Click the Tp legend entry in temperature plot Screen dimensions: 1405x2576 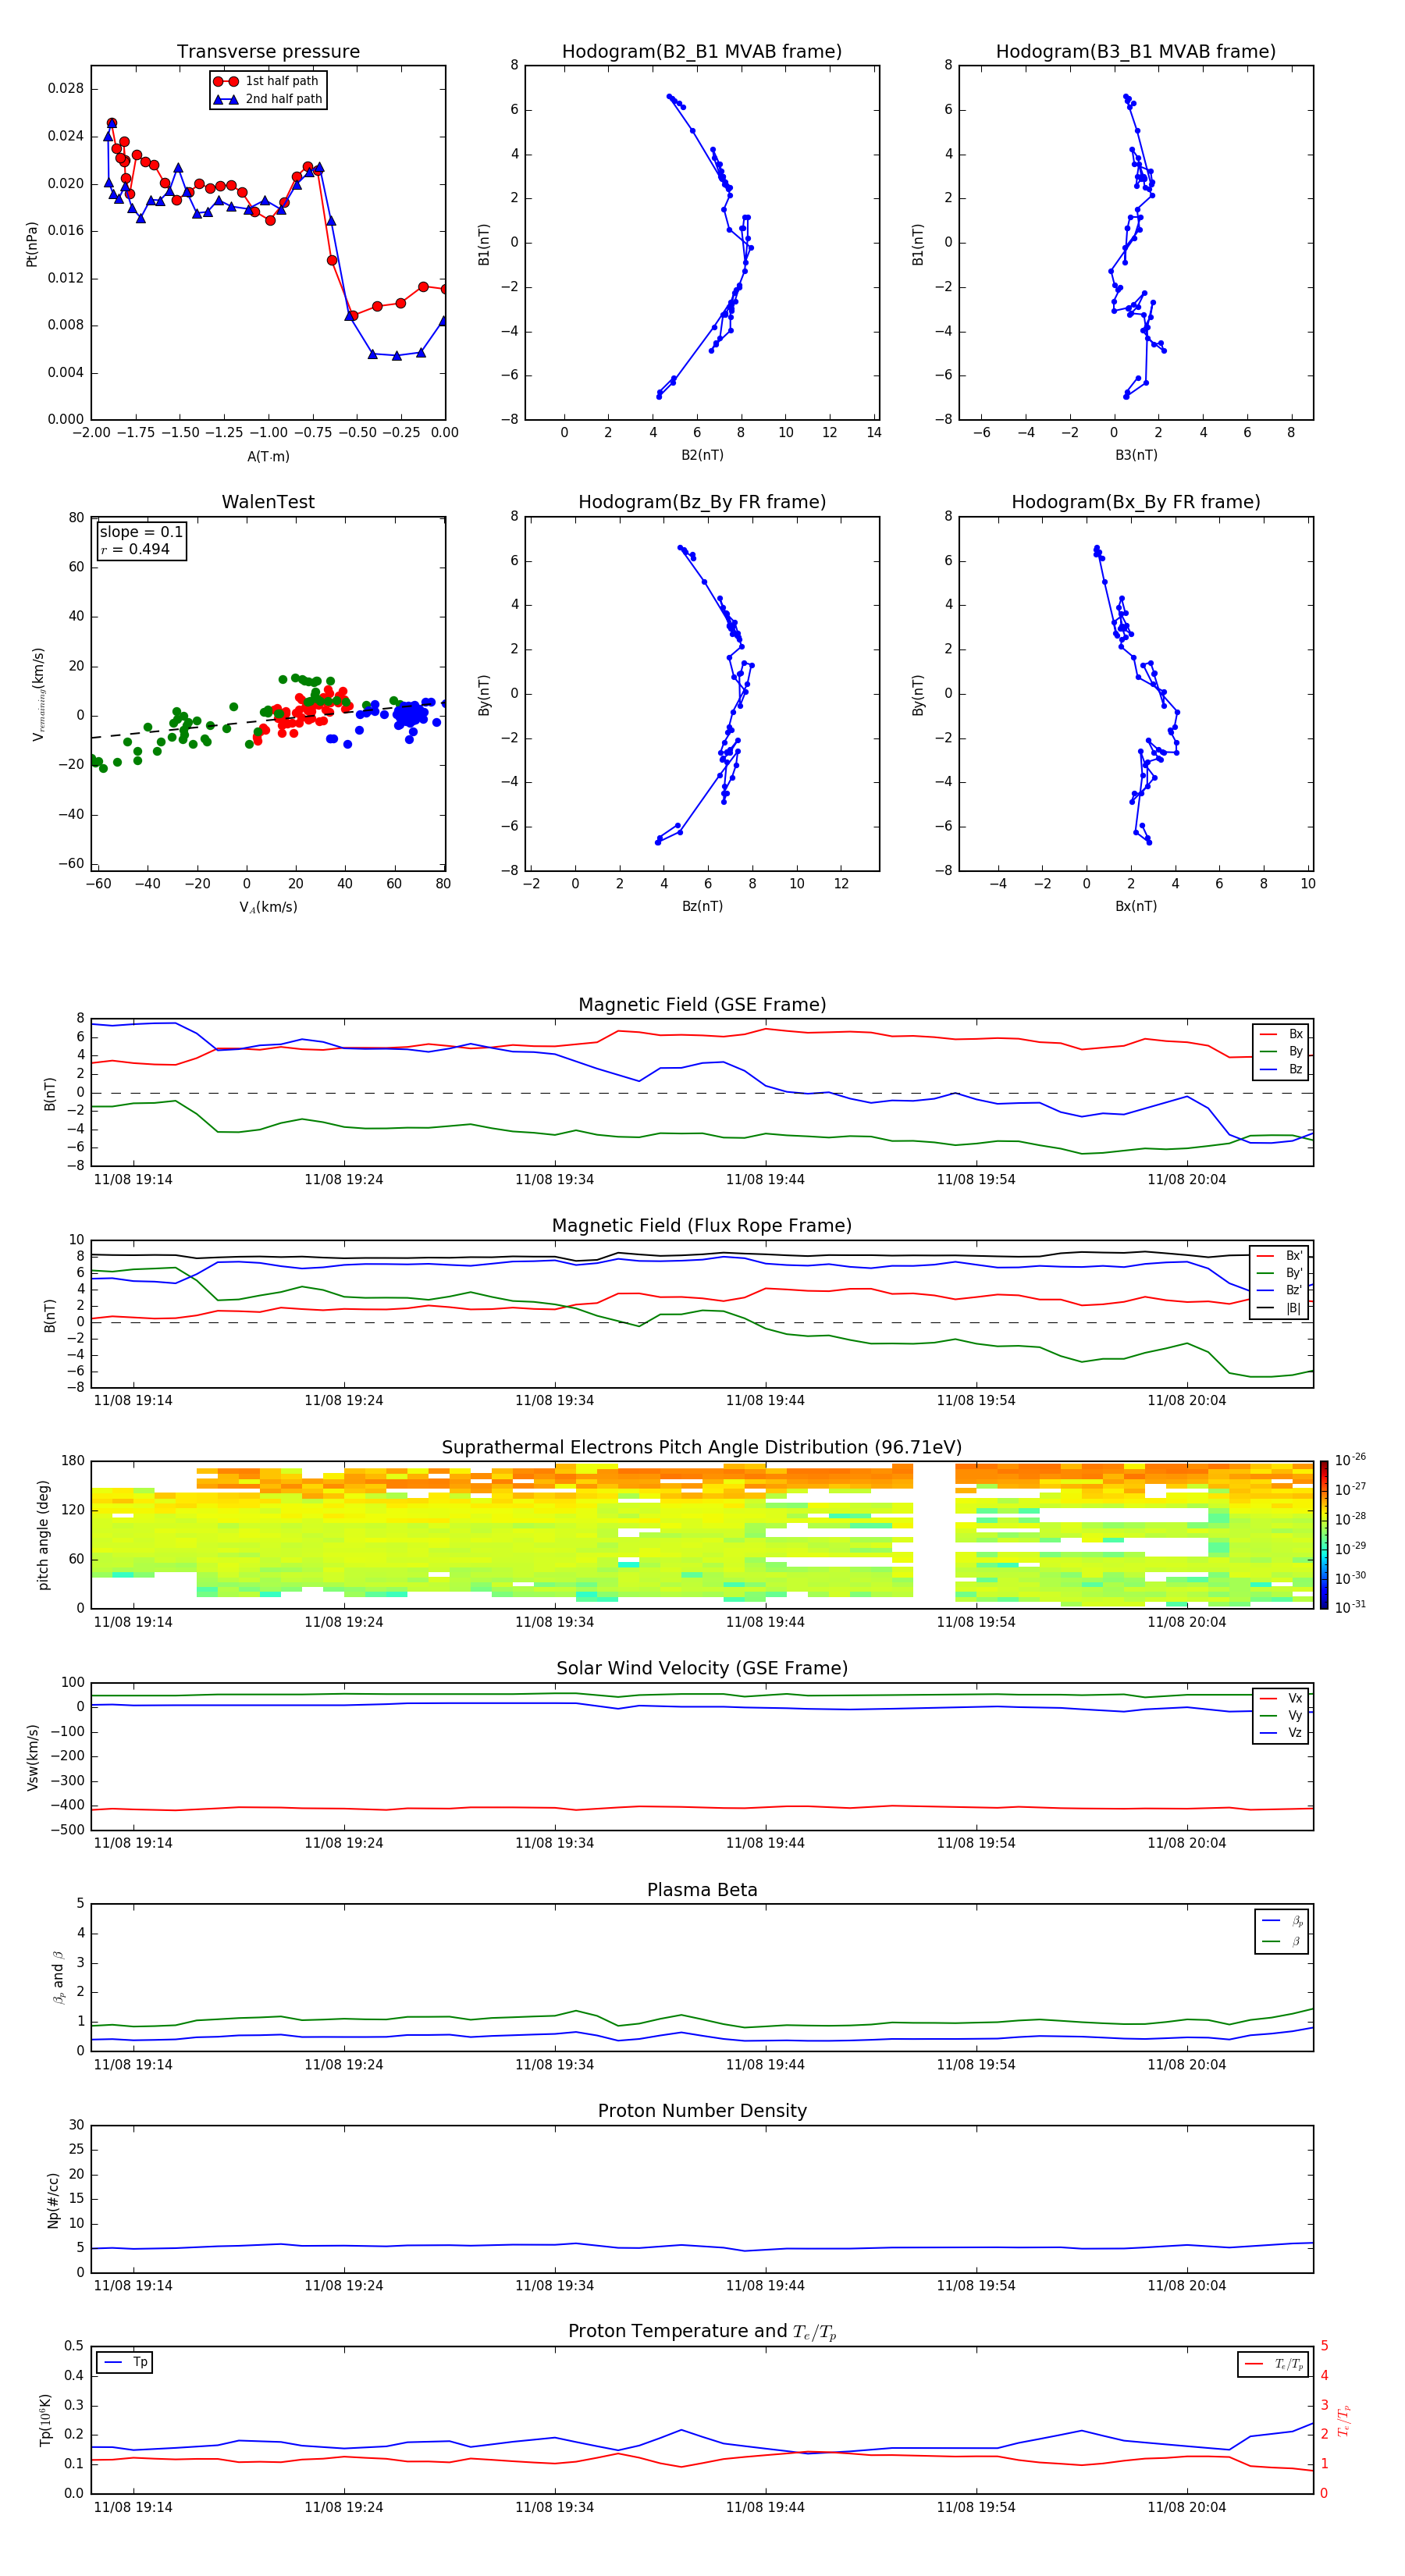point(126,2362)
